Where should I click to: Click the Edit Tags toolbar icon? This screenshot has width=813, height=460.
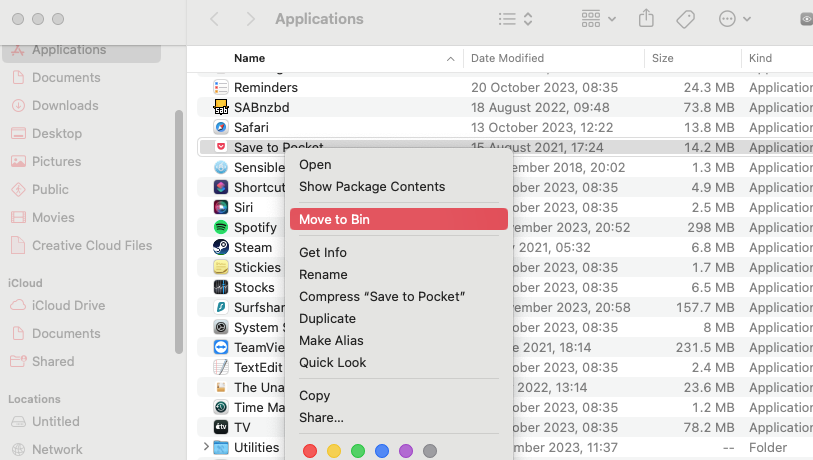(x=685, y=19)
